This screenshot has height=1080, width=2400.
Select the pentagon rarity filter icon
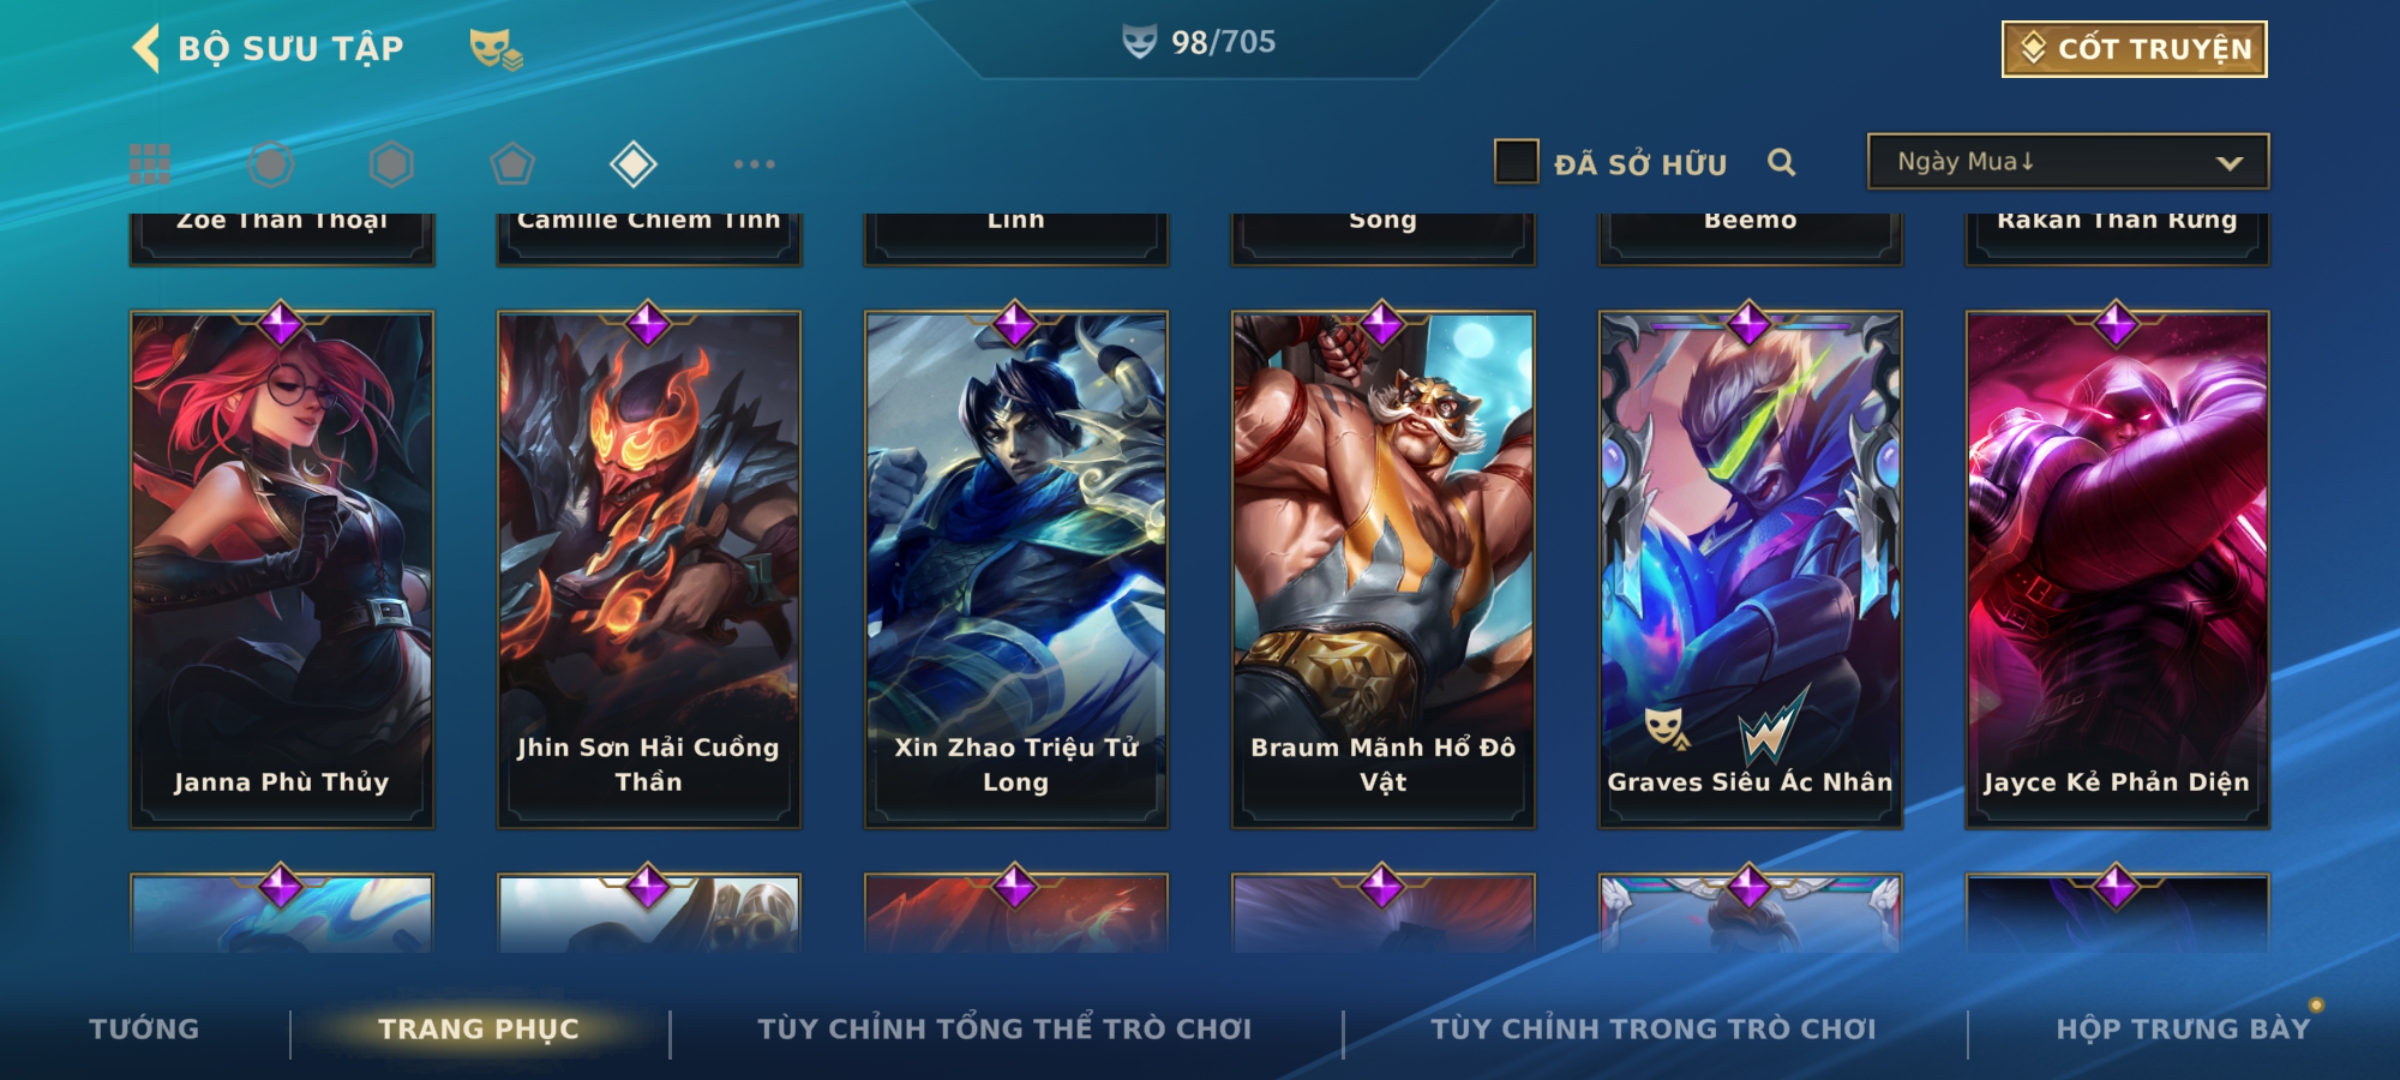tap(512, 164)
